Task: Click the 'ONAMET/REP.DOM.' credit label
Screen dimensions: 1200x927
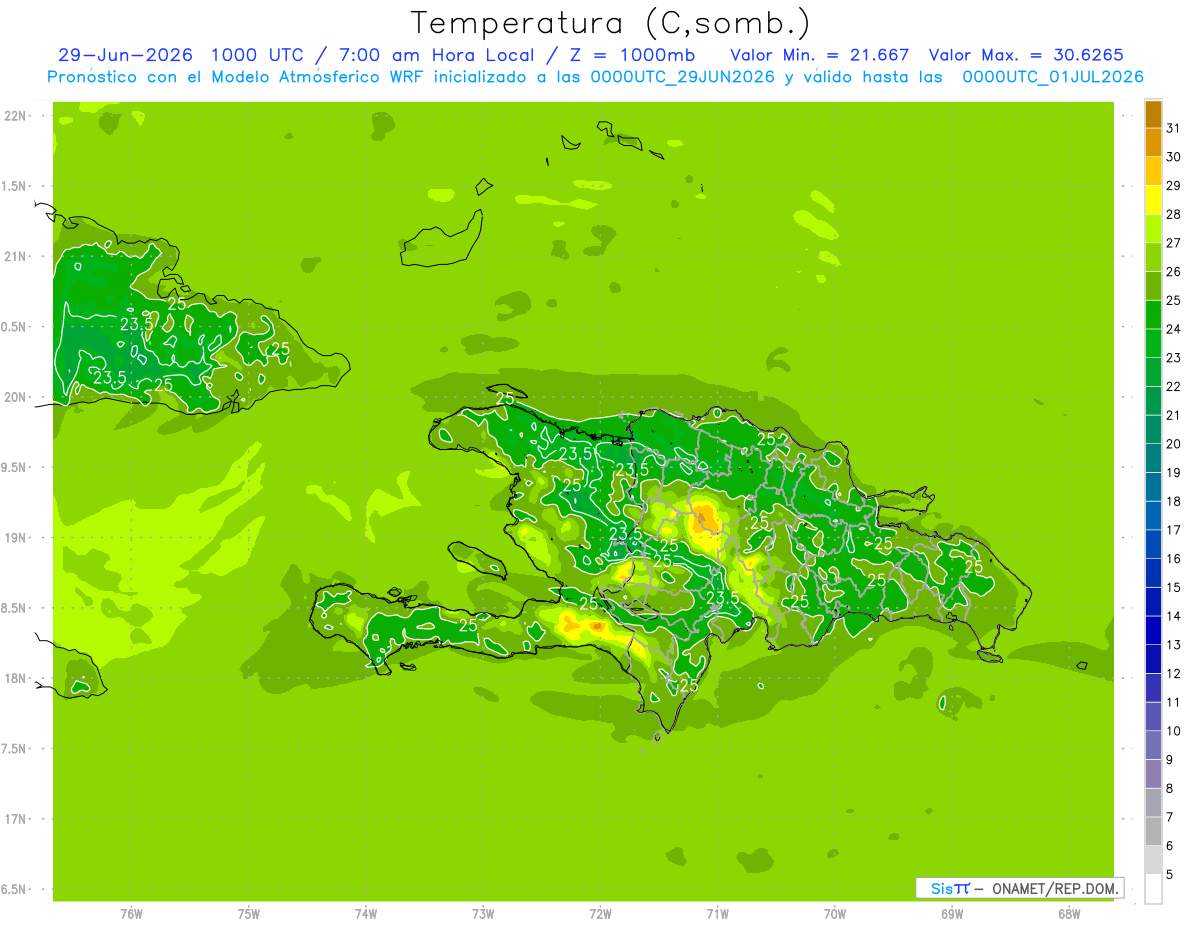Action: click(x=1056, y=888)
